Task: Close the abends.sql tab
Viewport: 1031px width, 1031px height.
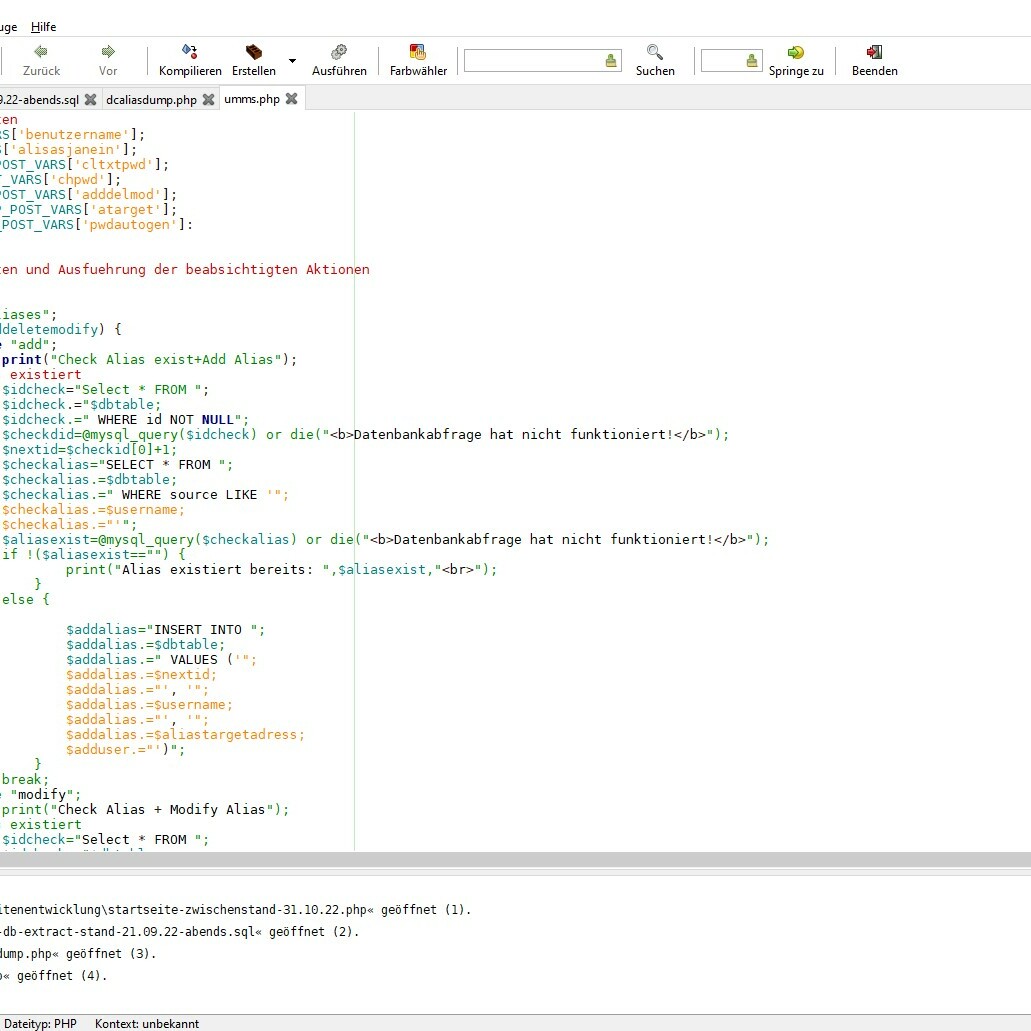Action: [x=90, y=100]
